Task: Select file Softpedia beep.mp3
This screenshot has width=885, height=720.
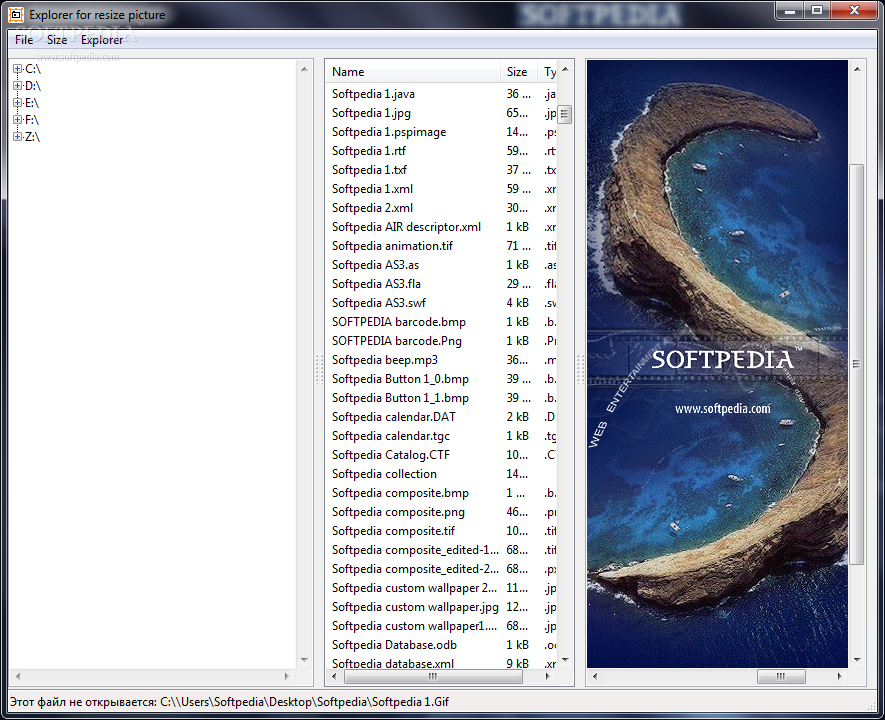Action: pos(384,359)
